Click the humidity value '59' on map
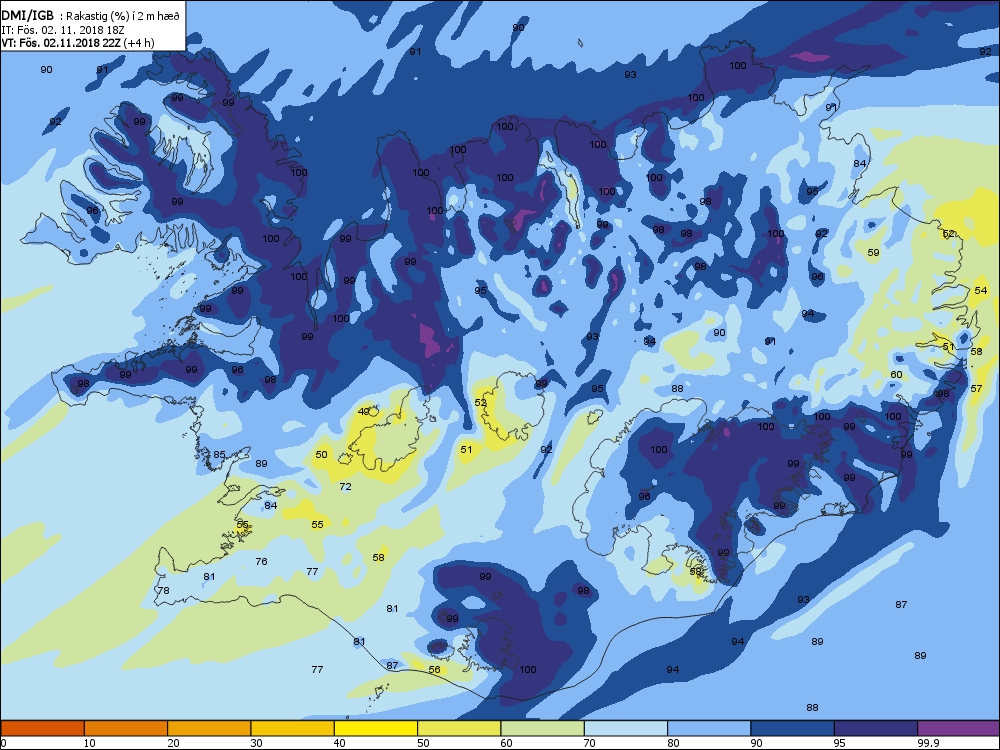The height and width of the screenshot is (750, 1000). 874,253
